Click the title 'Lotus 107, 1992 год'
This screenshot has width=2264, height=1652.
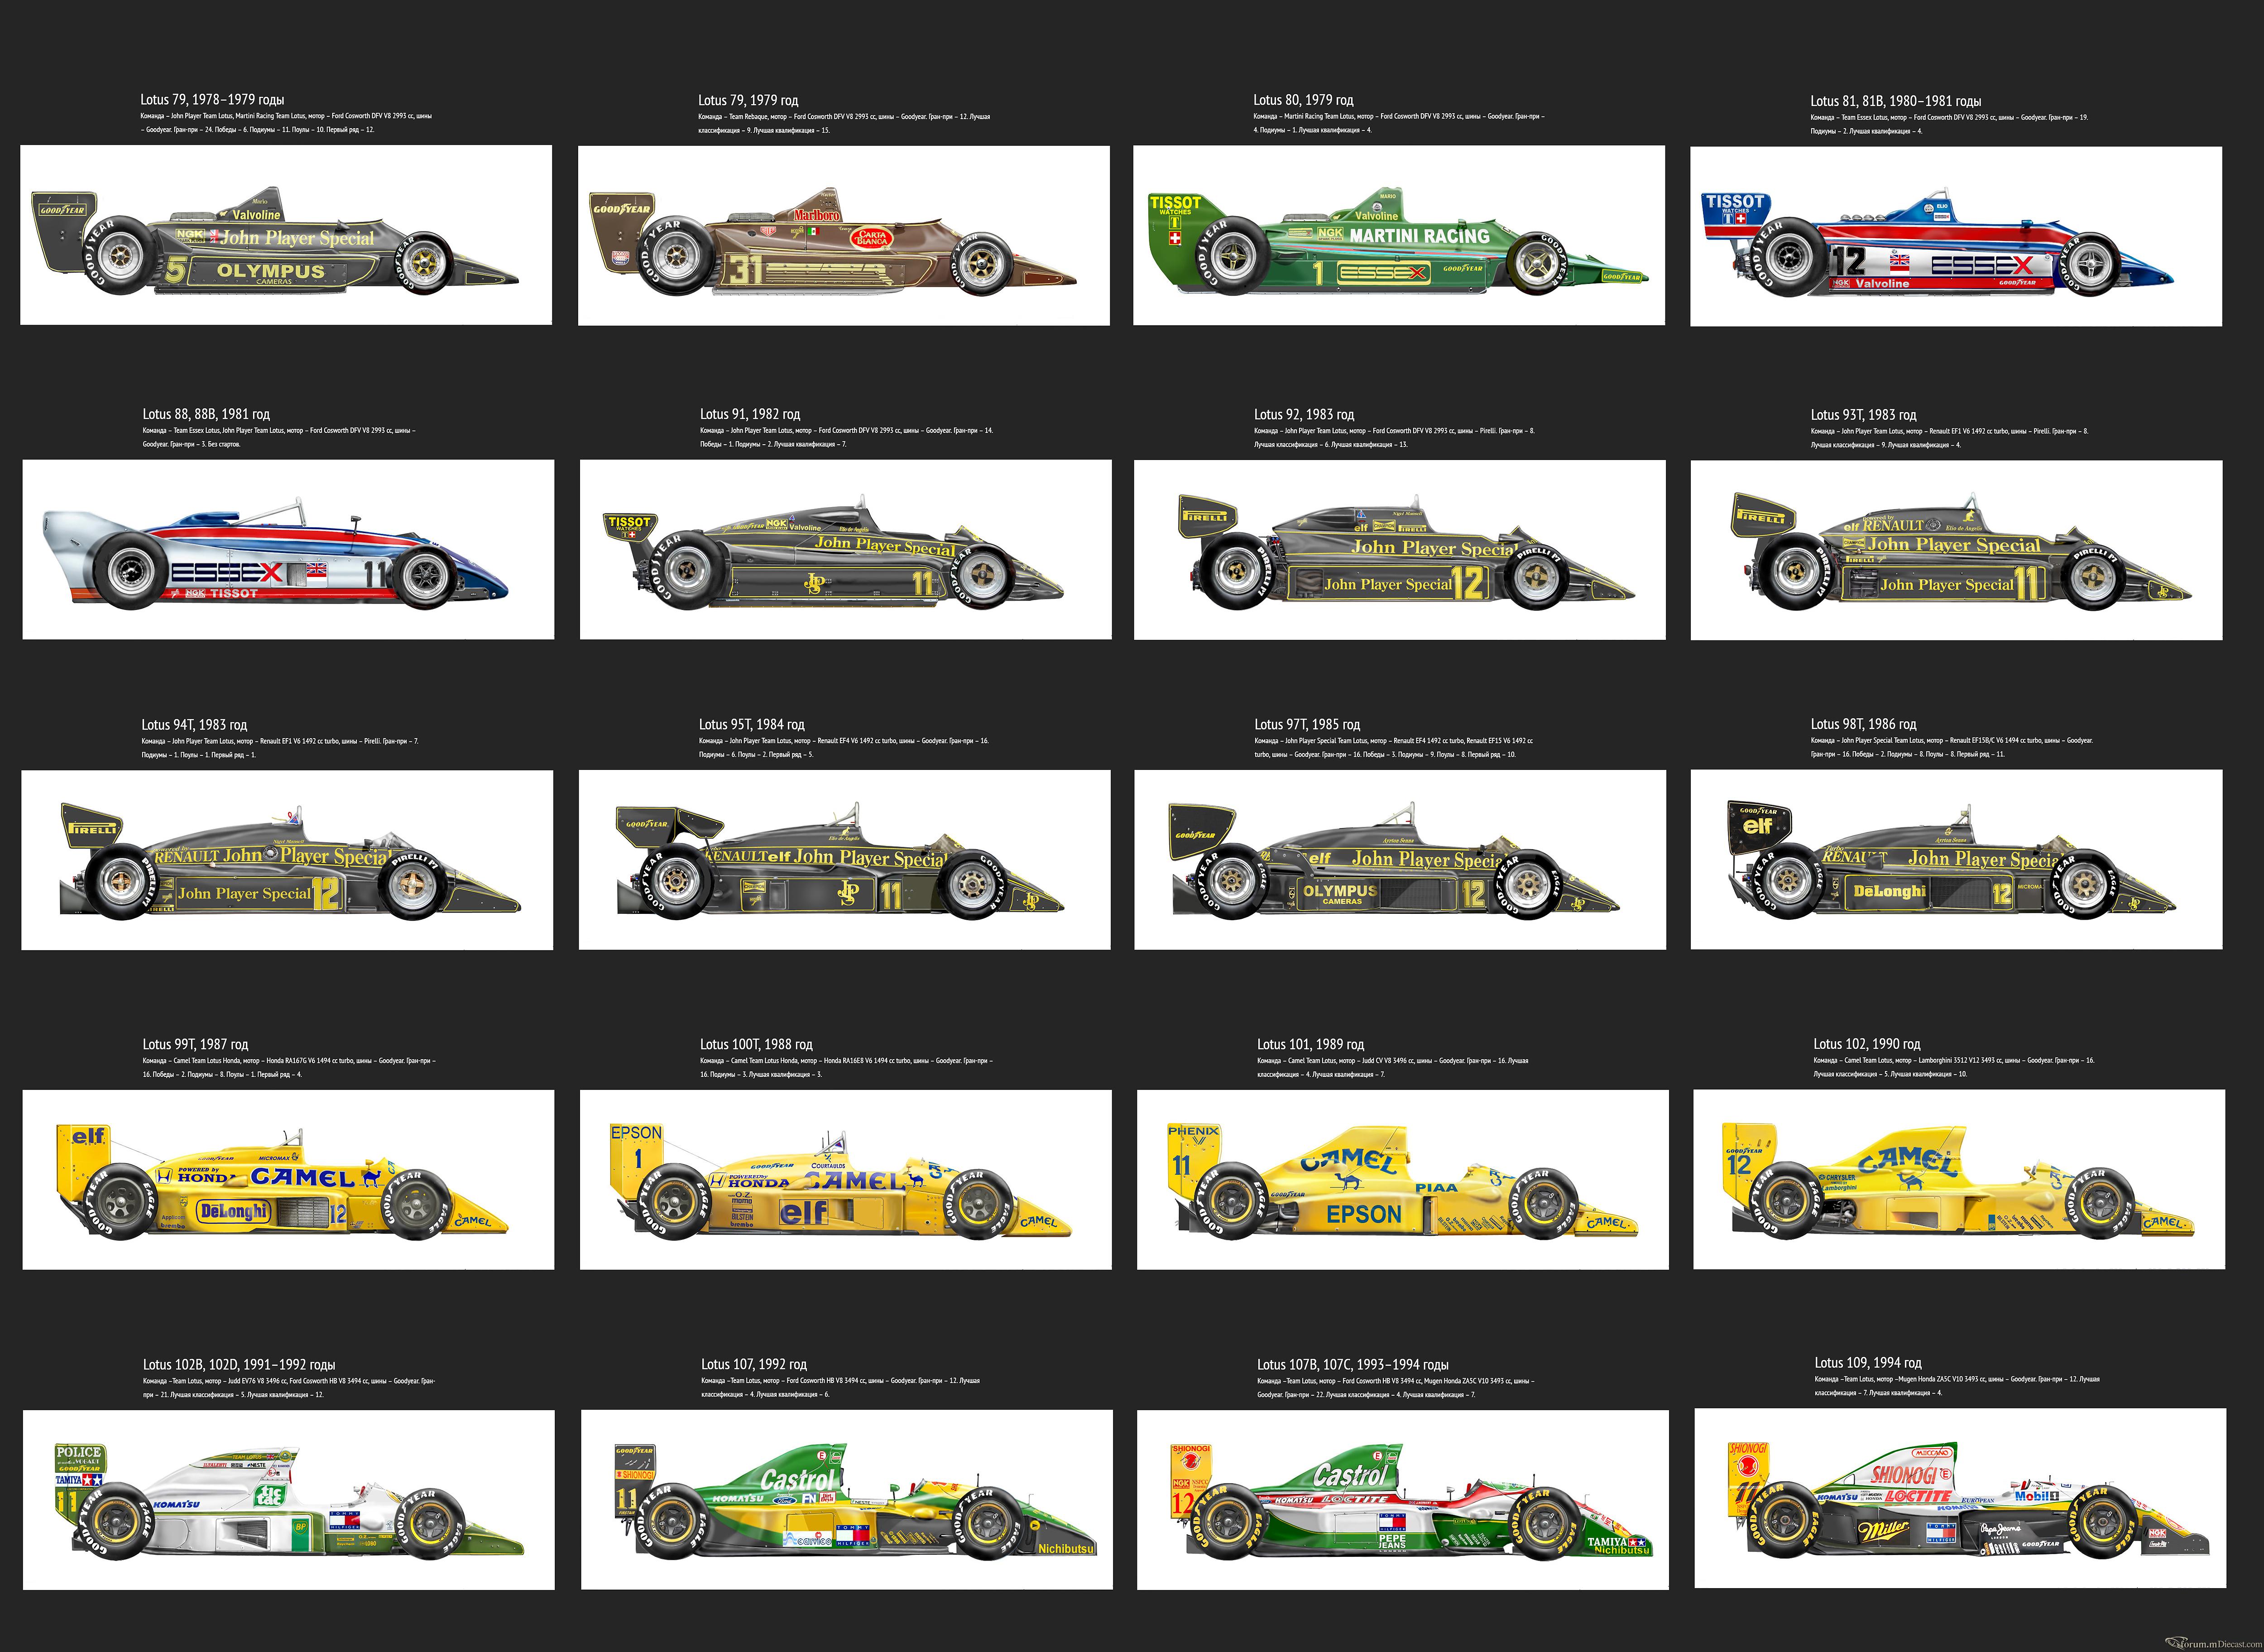[x=754, y=1364]
